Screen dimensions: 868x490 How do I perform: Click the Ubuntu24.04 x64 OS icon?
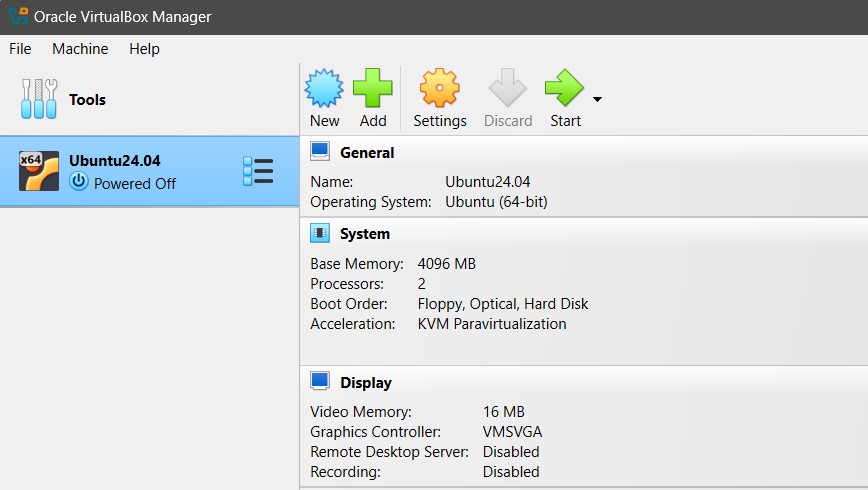pos(39,171)
